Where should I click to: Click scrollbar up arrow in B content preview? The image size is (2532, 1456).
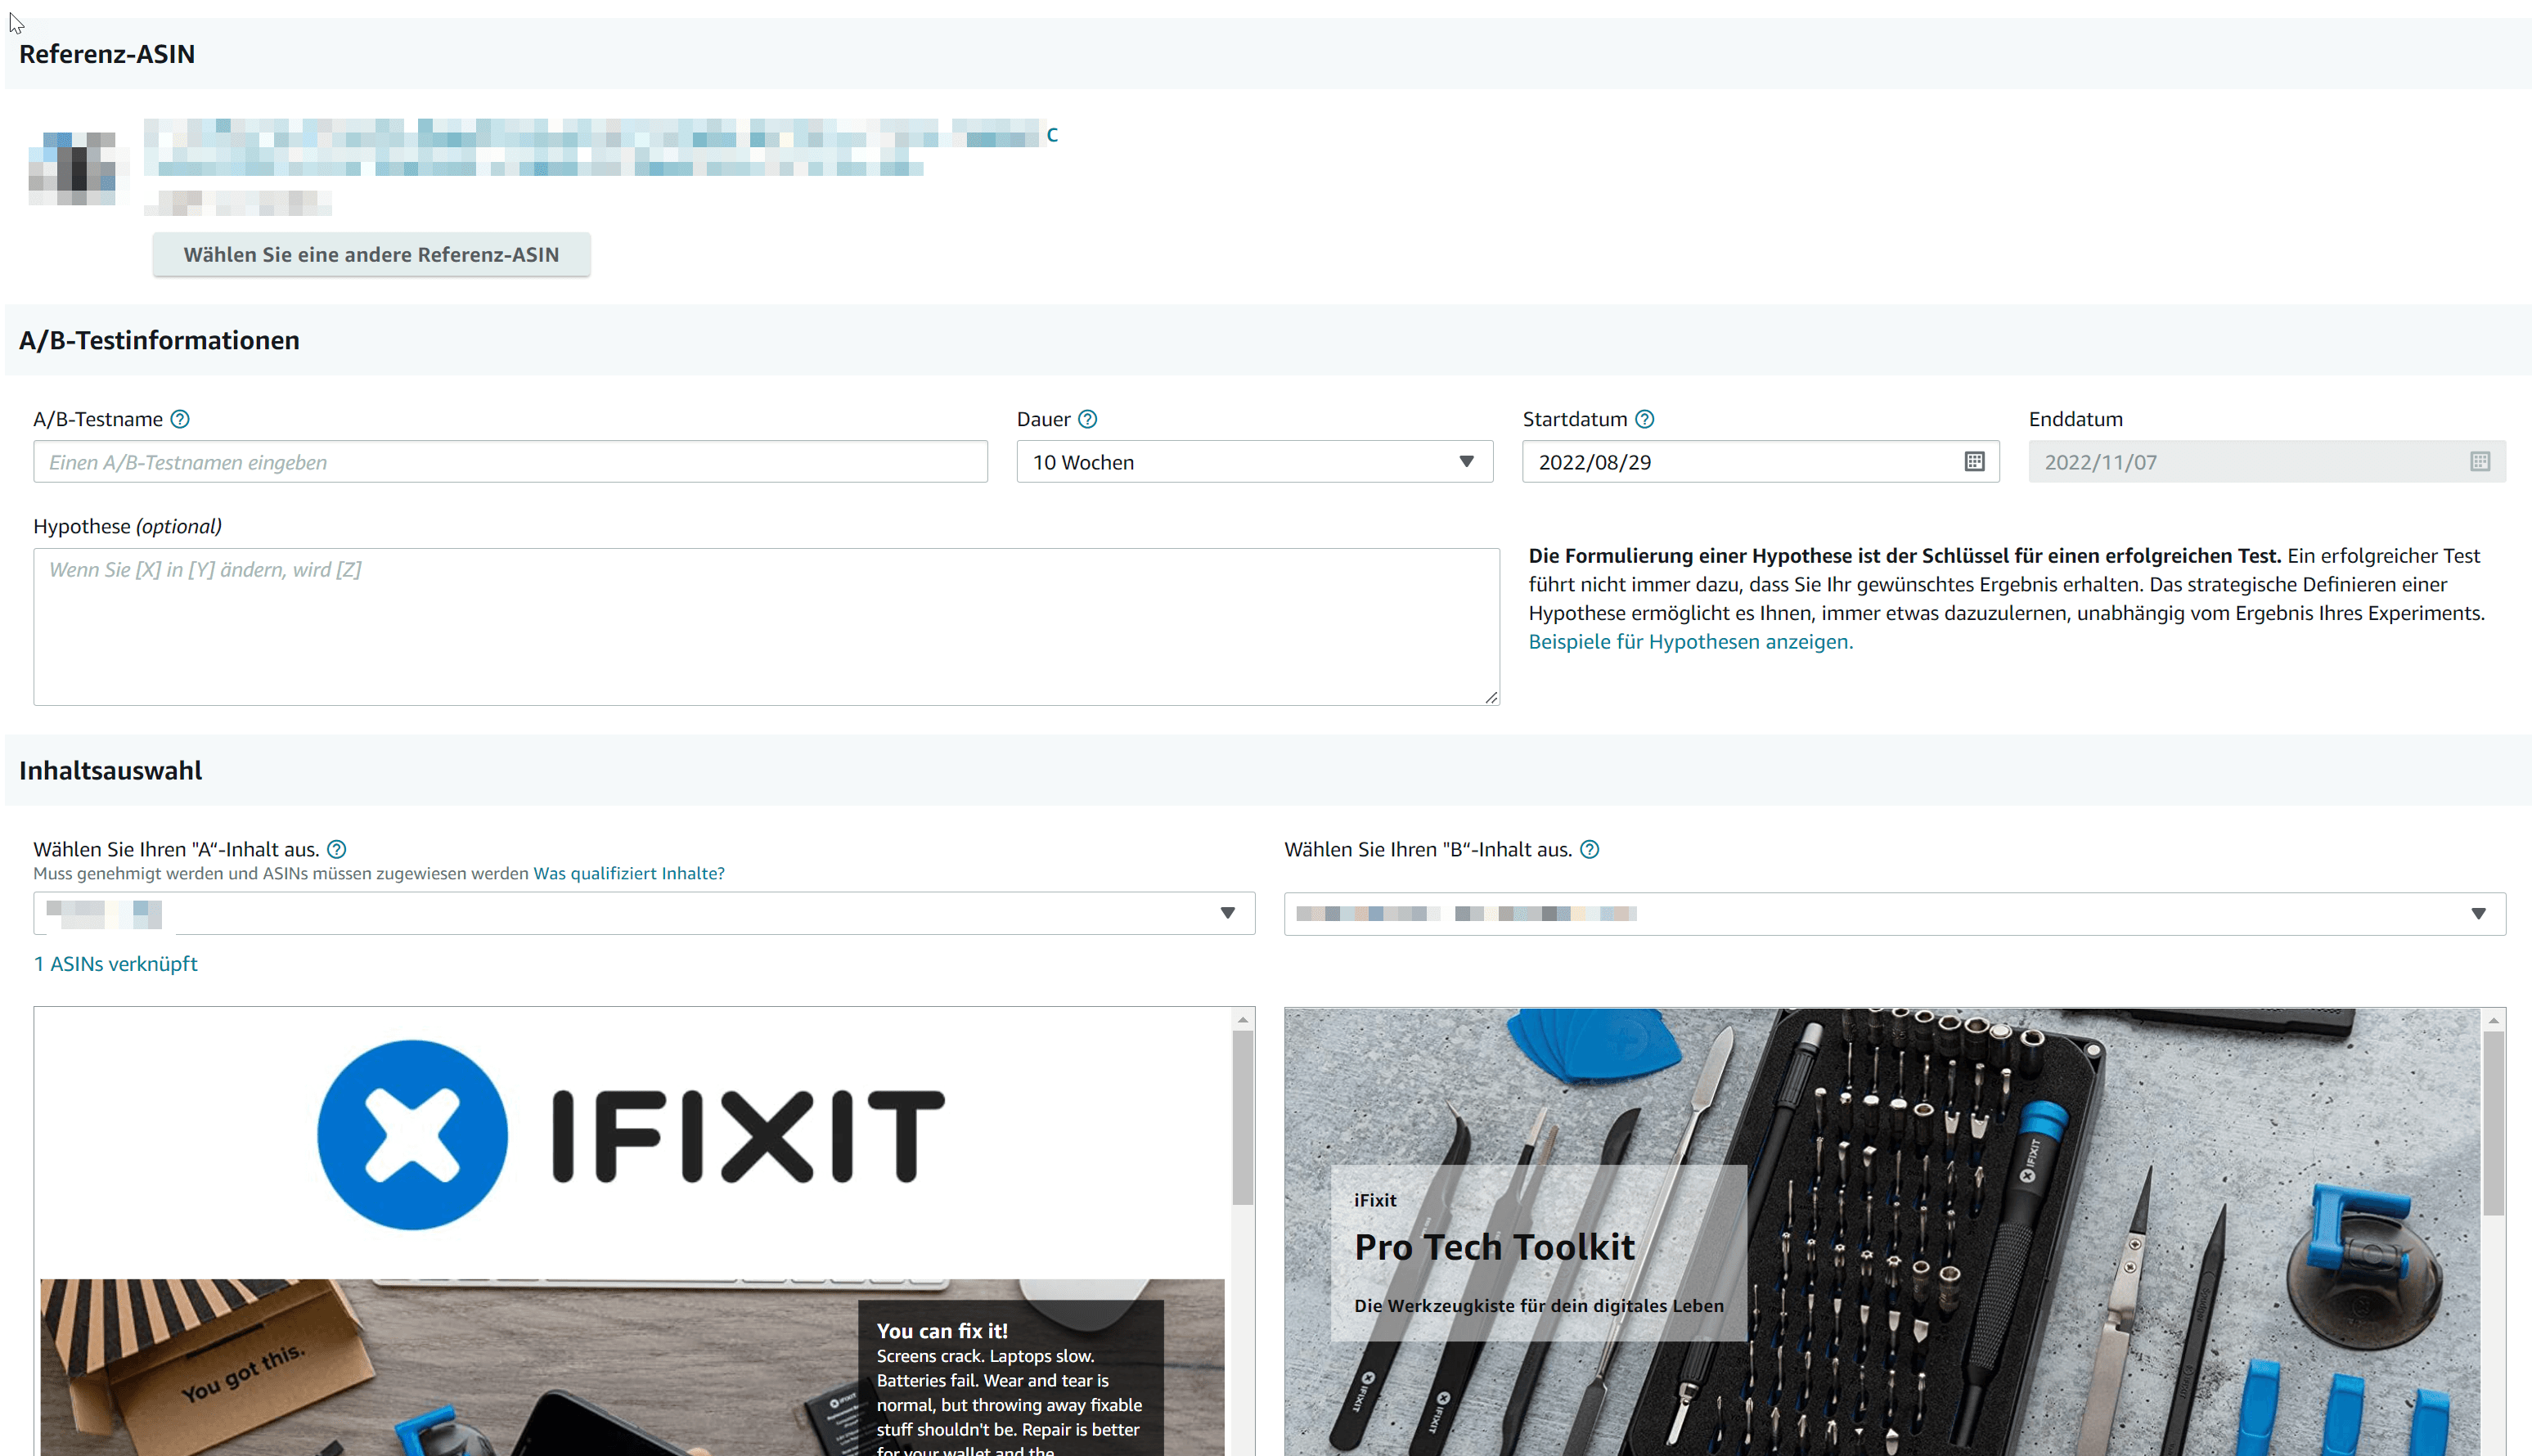click(x=2494, y=1020)
